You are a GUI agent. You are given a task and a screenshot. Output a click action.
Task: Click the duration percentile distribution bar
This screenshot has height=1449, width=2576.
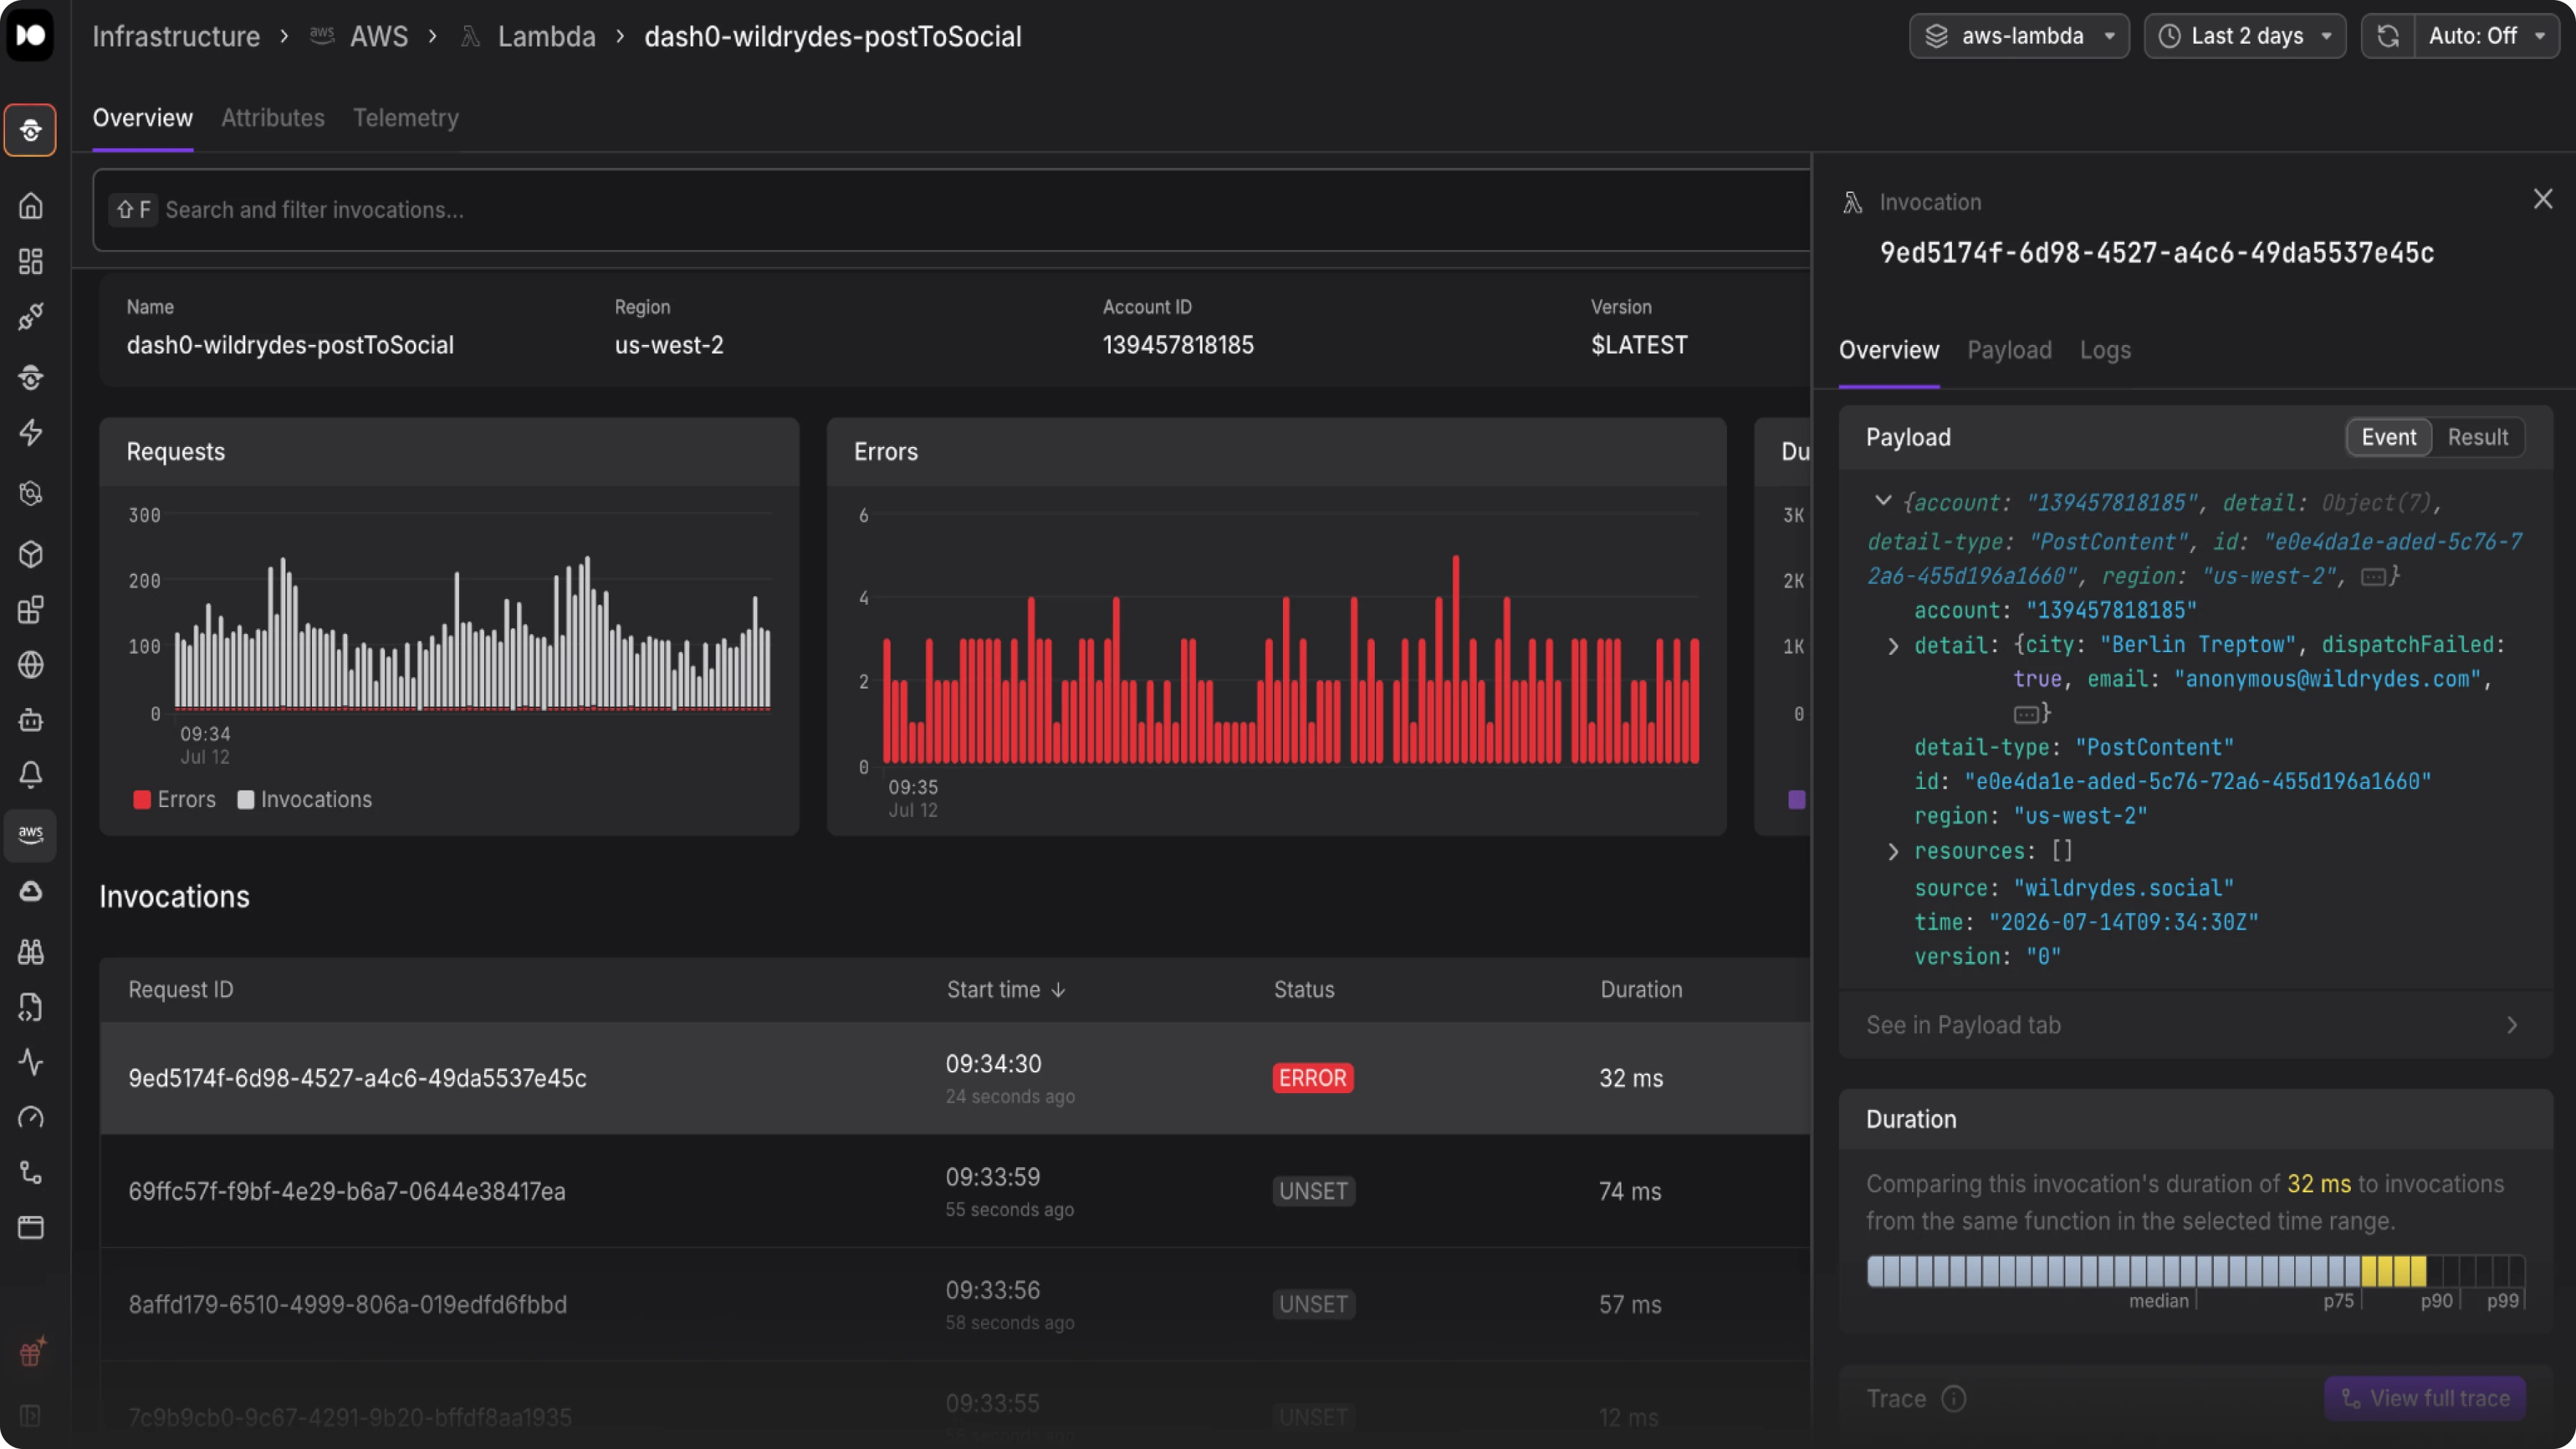2196,1271
